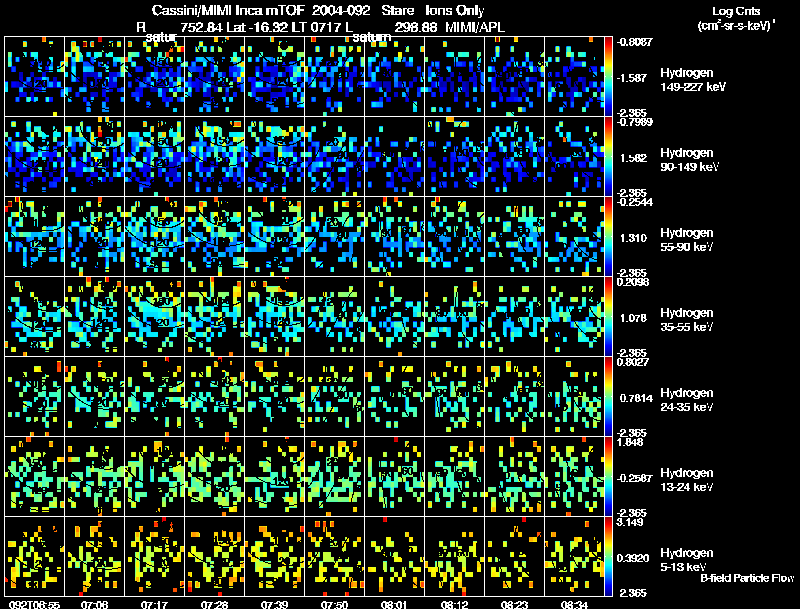The height and width of the screenshot is (609, 800).
Task: Click the Hydrogen 149-227 keV color bar
Action: point(608,77)
